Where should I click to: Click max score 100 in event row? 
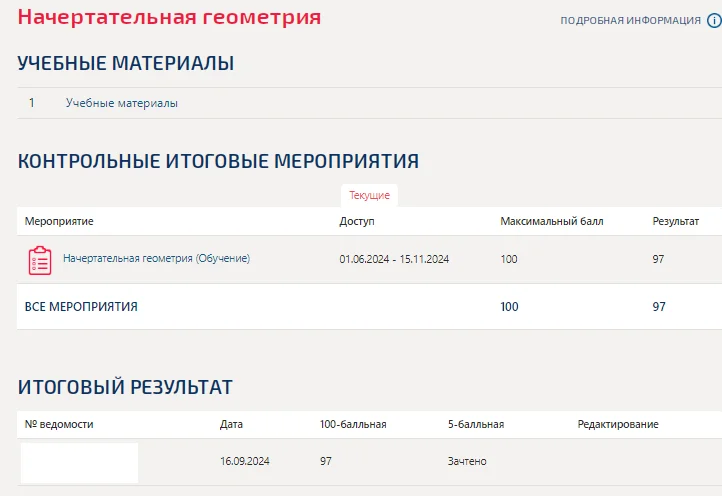[509, 259]
